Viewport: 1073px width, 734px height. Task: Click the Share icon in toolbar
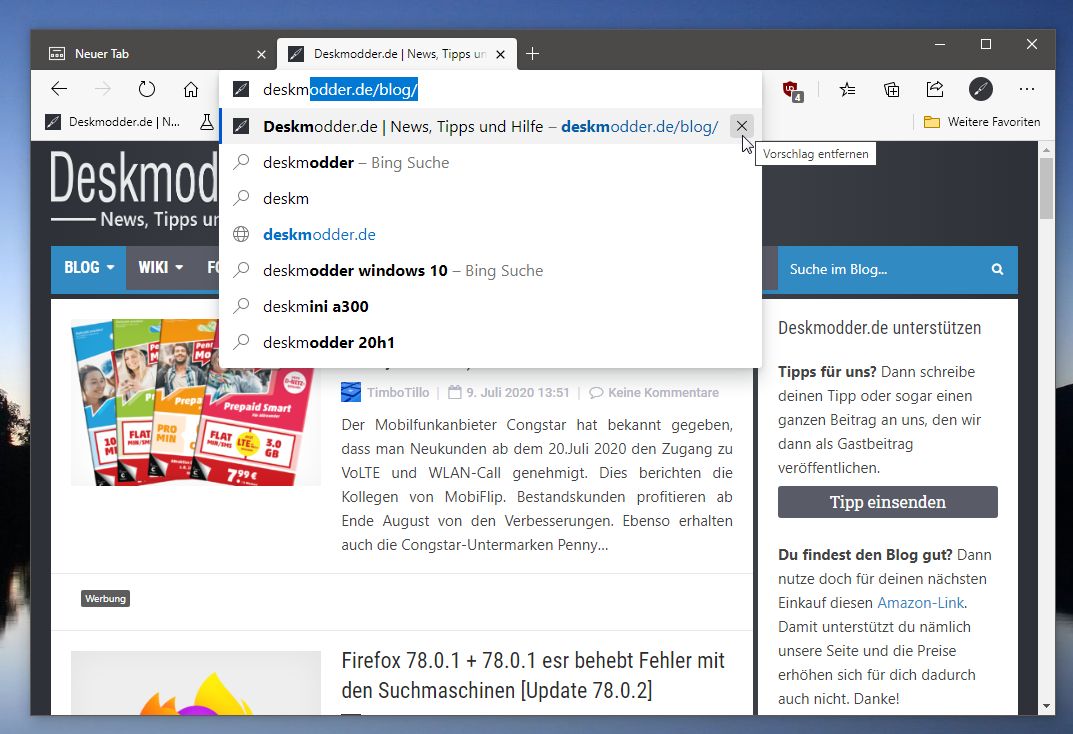tap(935, 89)
